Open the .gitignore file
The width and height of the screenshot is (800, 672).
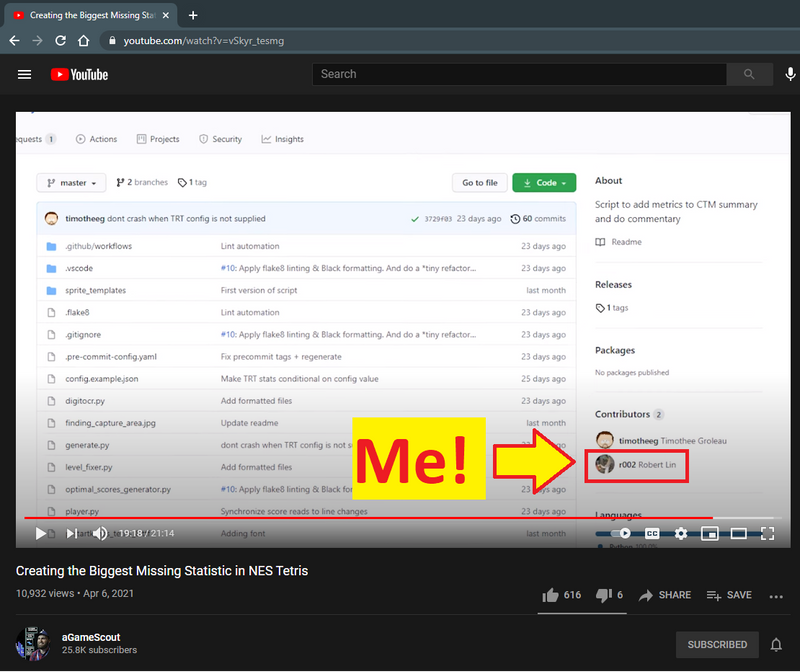pos(83,335)
